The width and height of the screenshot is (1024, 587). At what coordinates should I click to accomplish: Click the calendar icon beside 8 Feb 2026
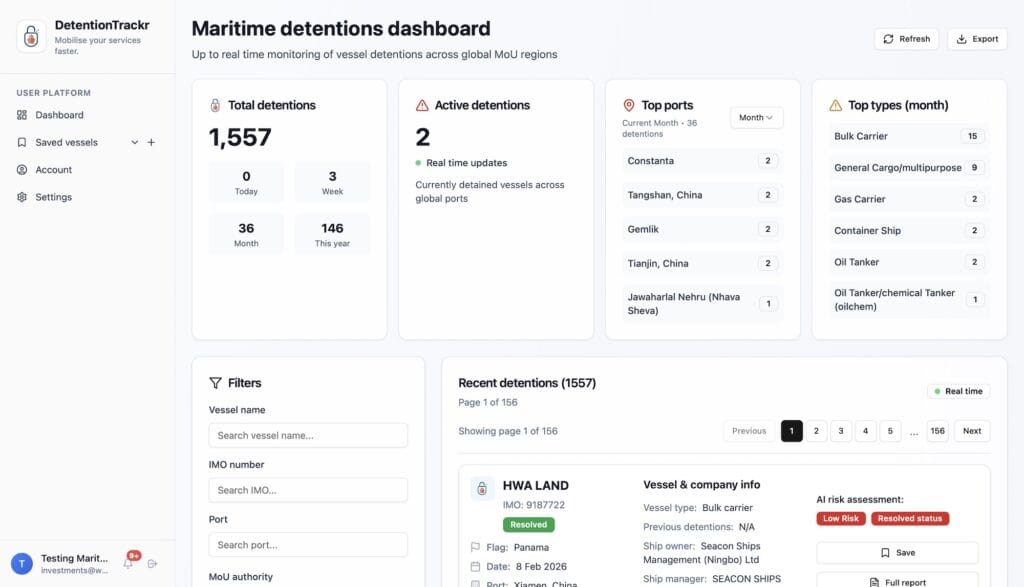coord(475,567)
